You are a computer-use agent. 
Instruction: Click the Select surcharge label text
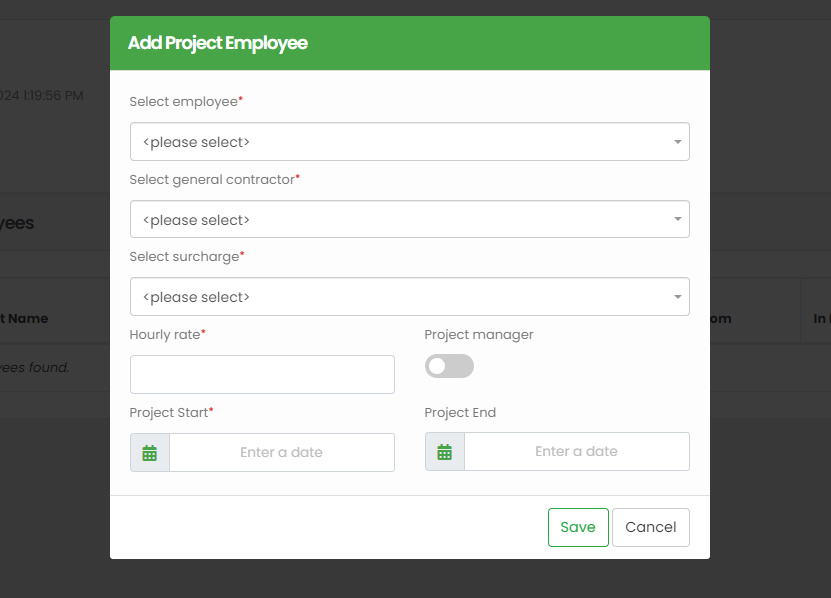(x=184, y=257)
